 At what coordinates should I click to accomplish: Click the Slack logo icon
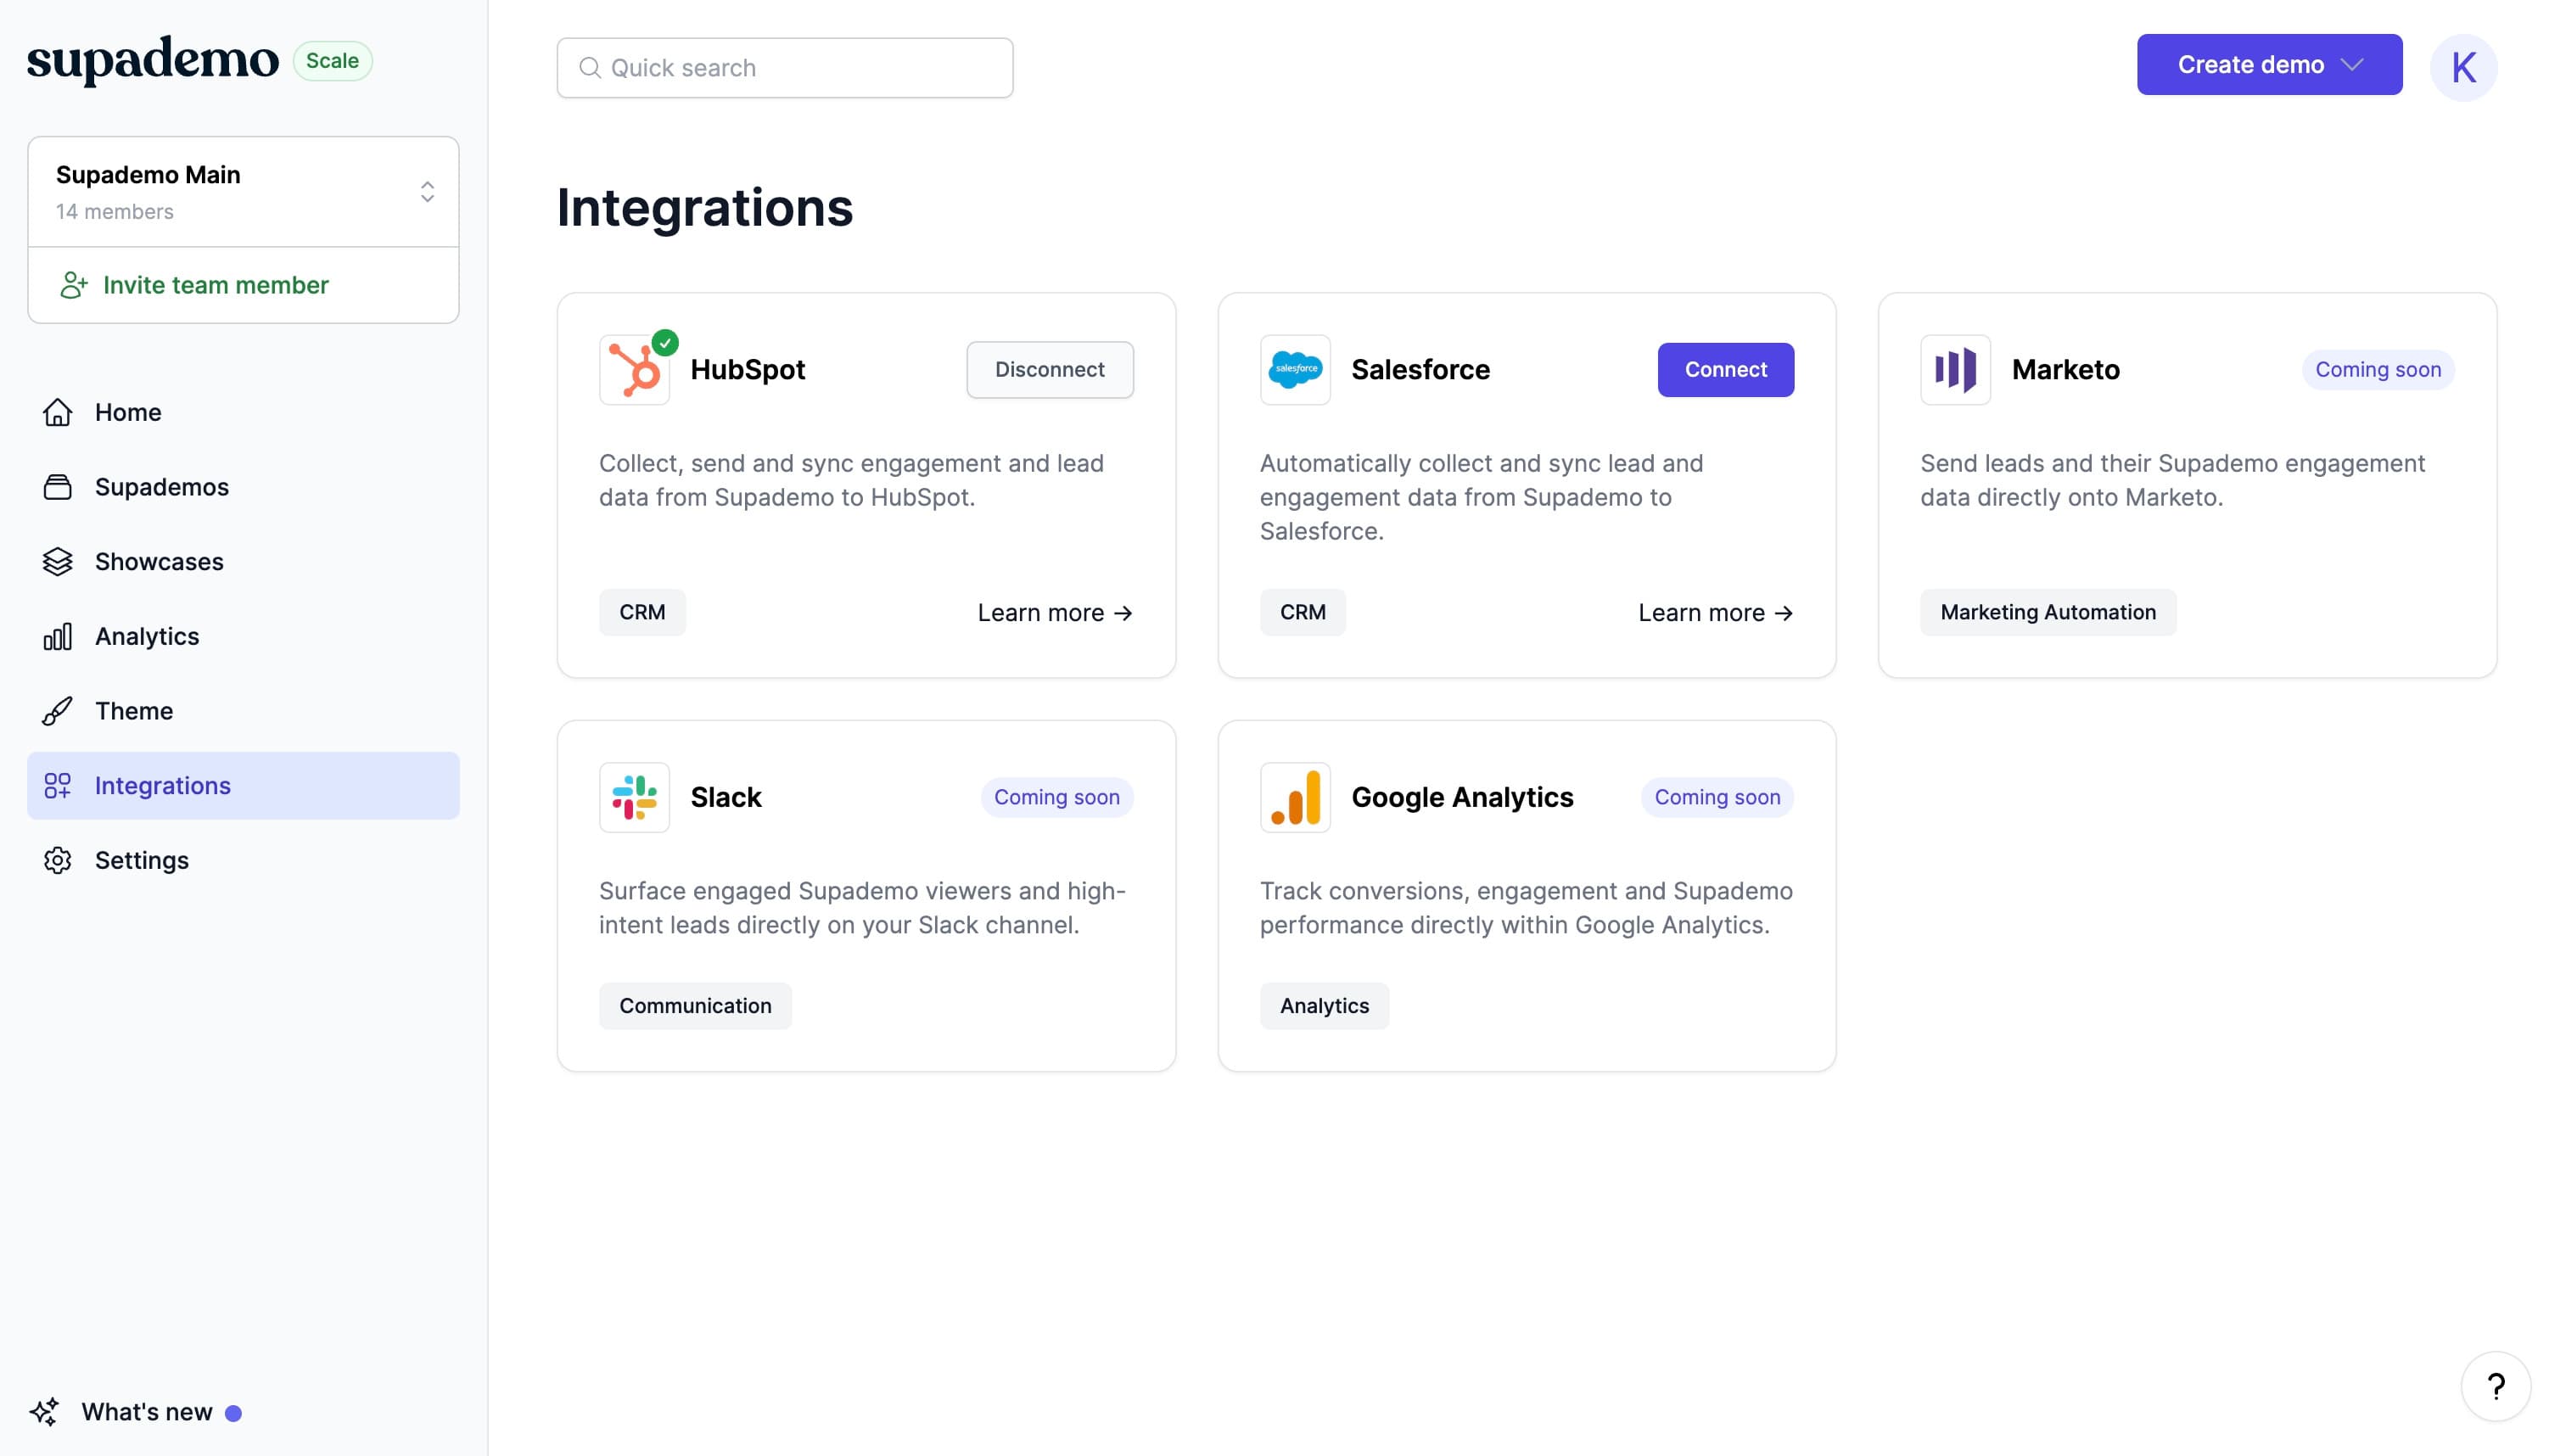coord(634,798)
